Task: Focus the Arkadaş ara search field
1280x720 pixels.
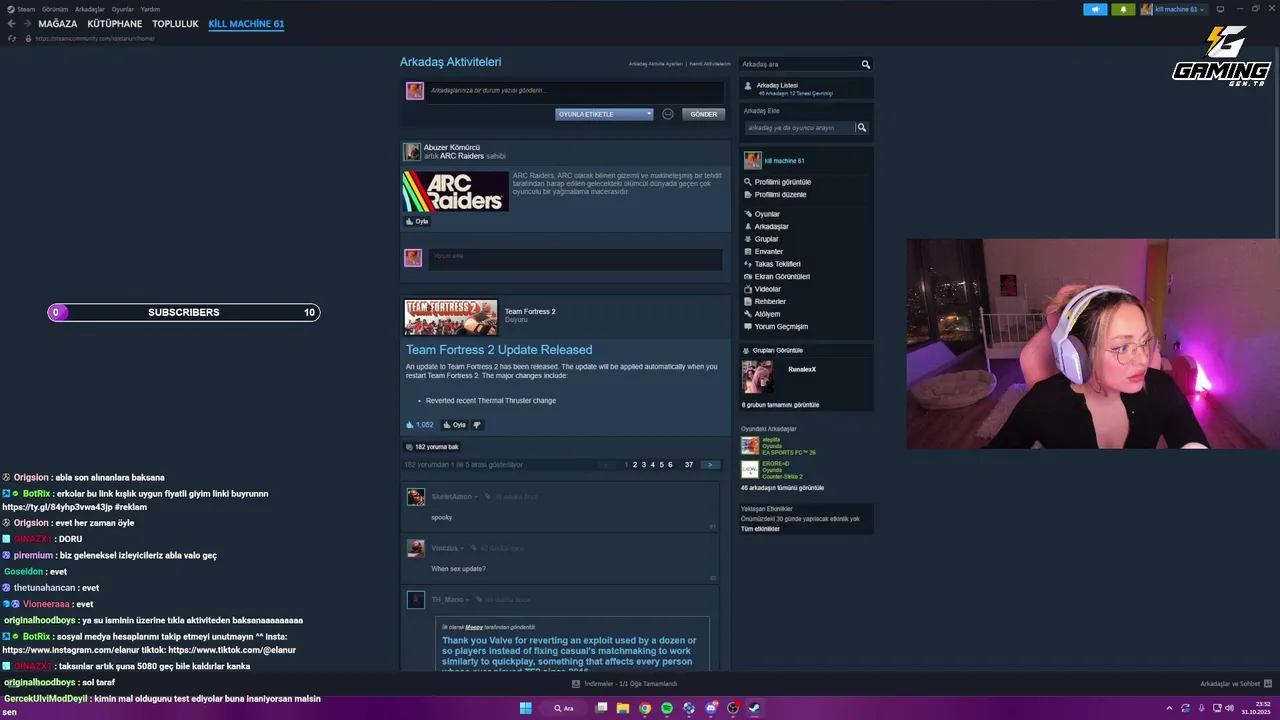Action: [x=799, y=64]
